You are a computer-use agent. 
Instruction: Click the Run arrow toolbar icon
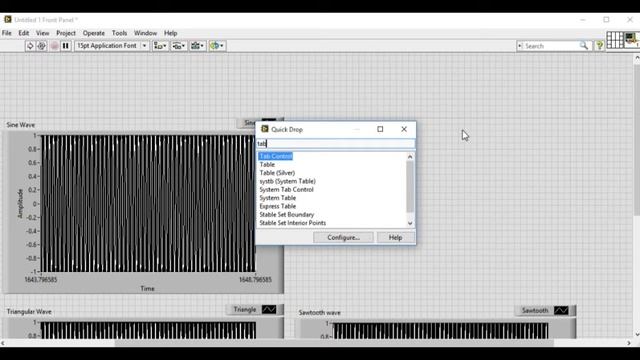(x=30, y=46)
